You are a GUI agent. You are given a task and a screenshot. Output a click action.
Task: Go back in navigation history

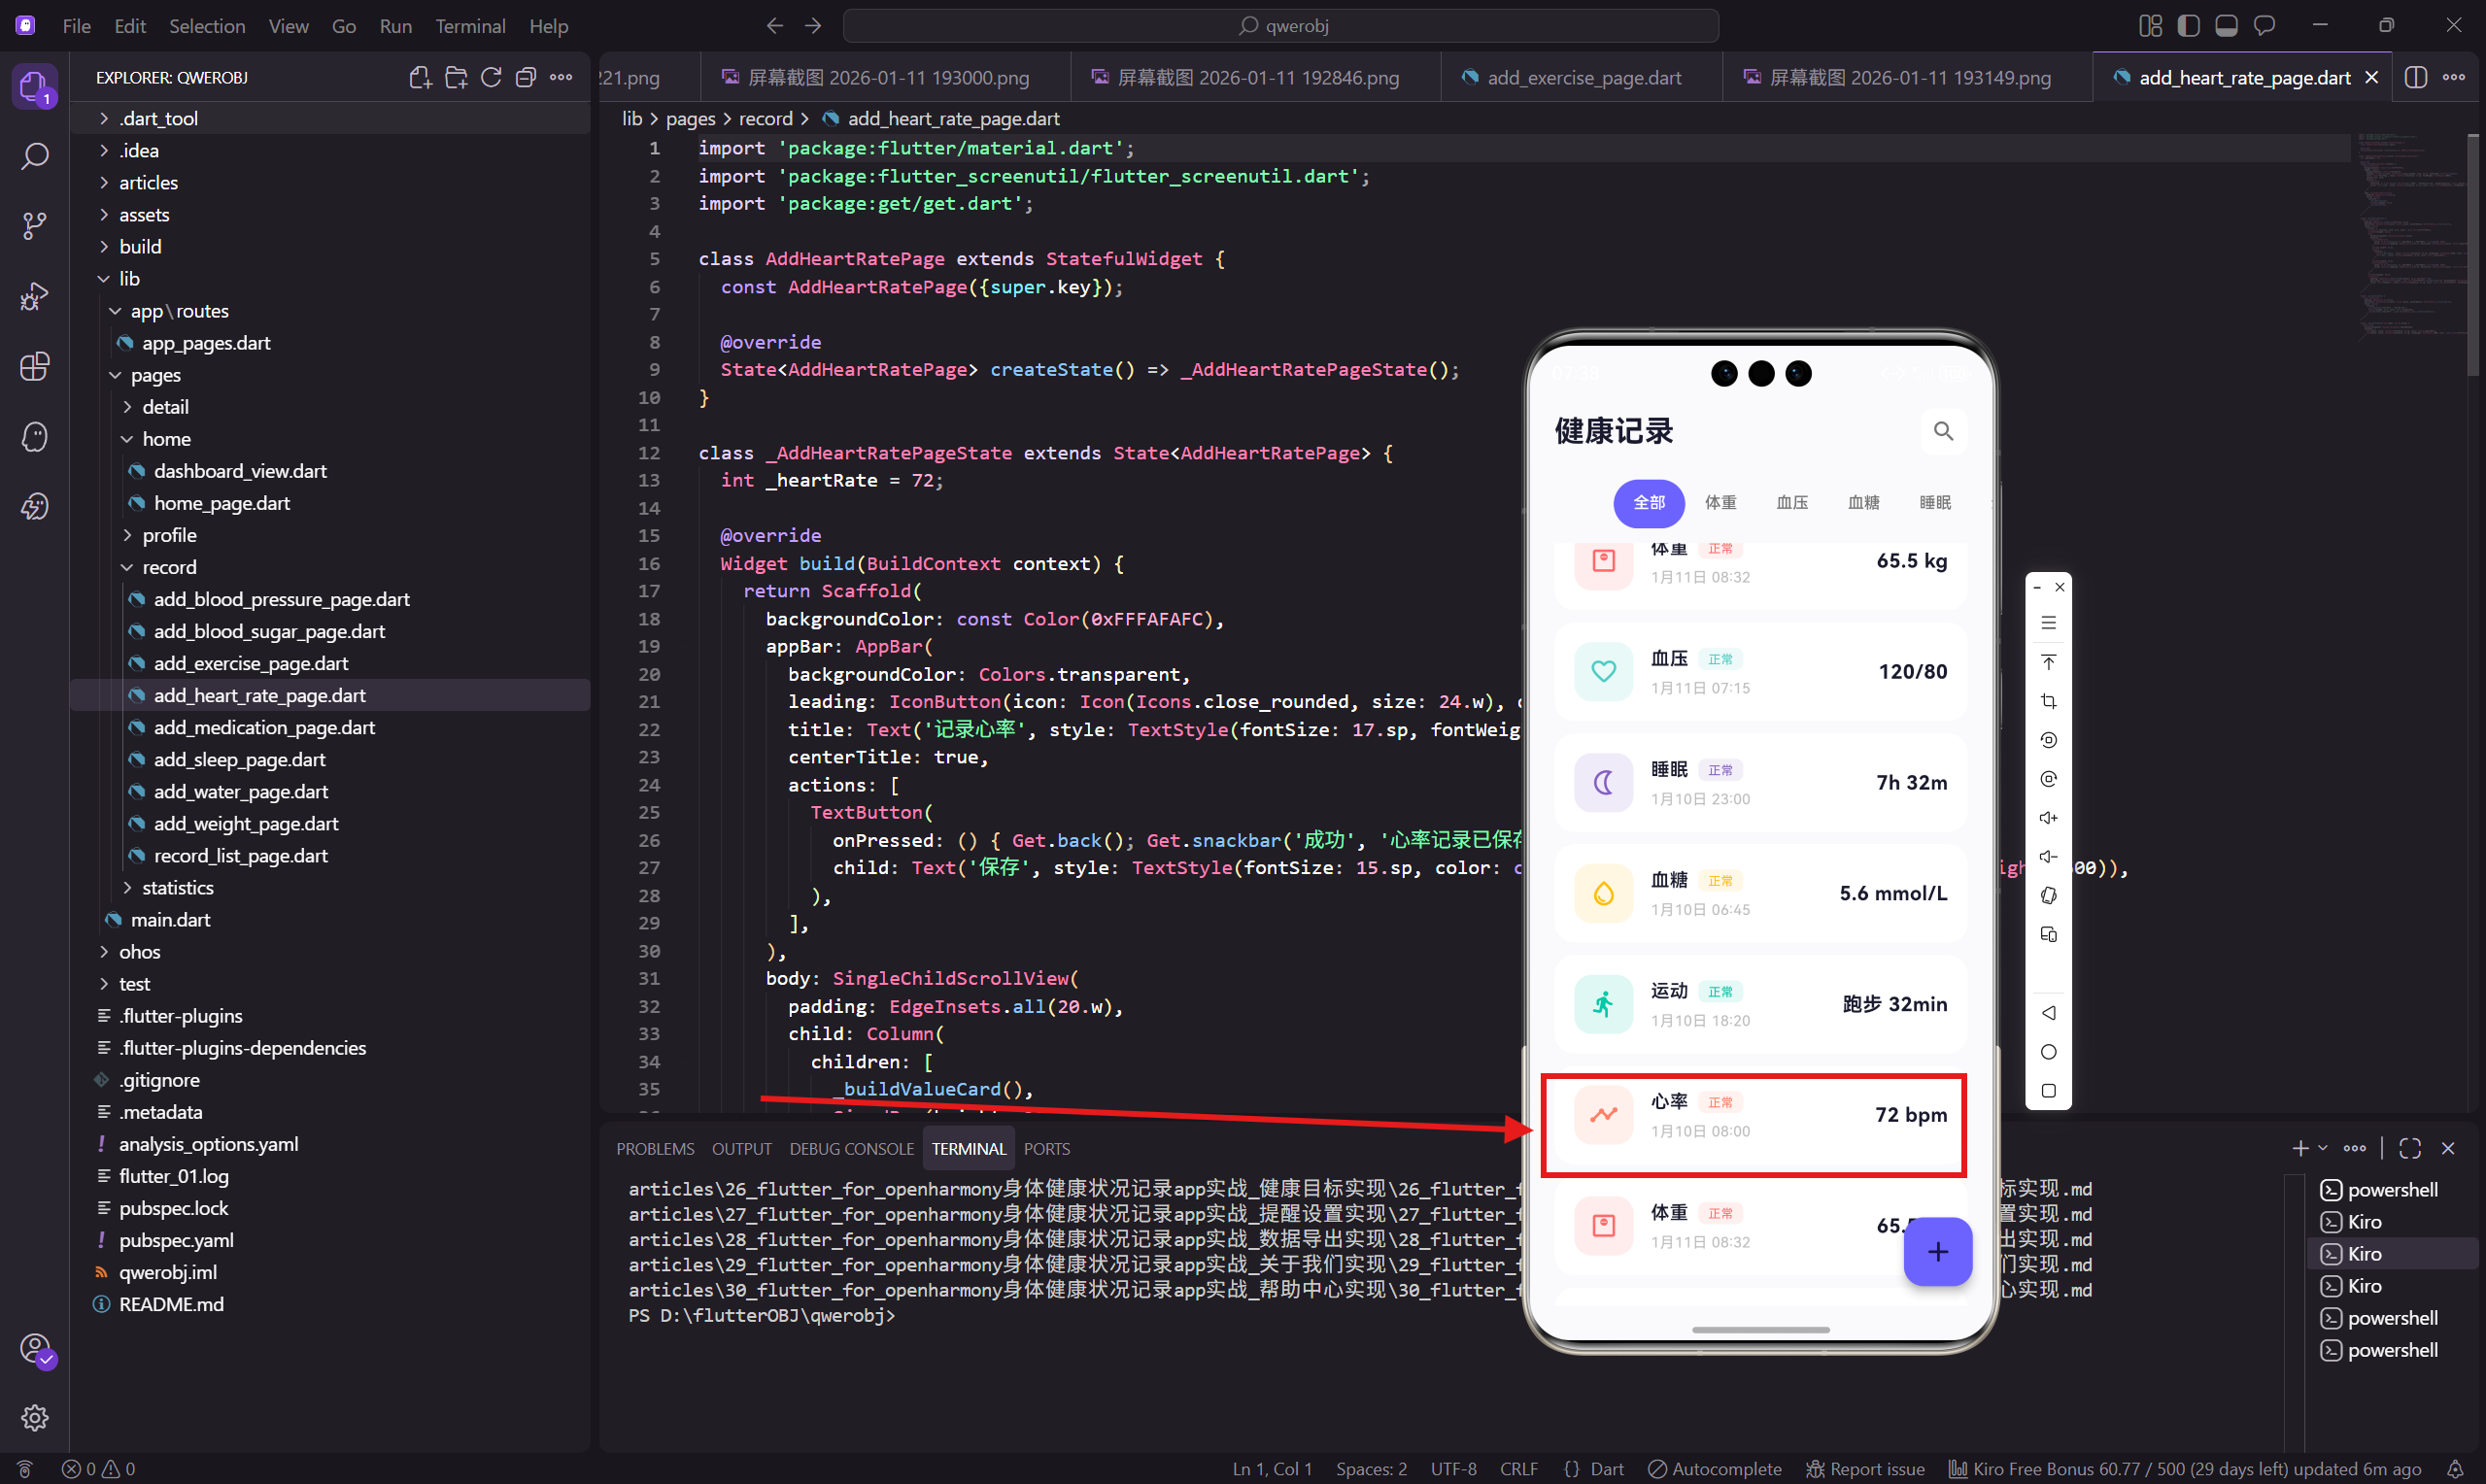(x=774, y=26)
